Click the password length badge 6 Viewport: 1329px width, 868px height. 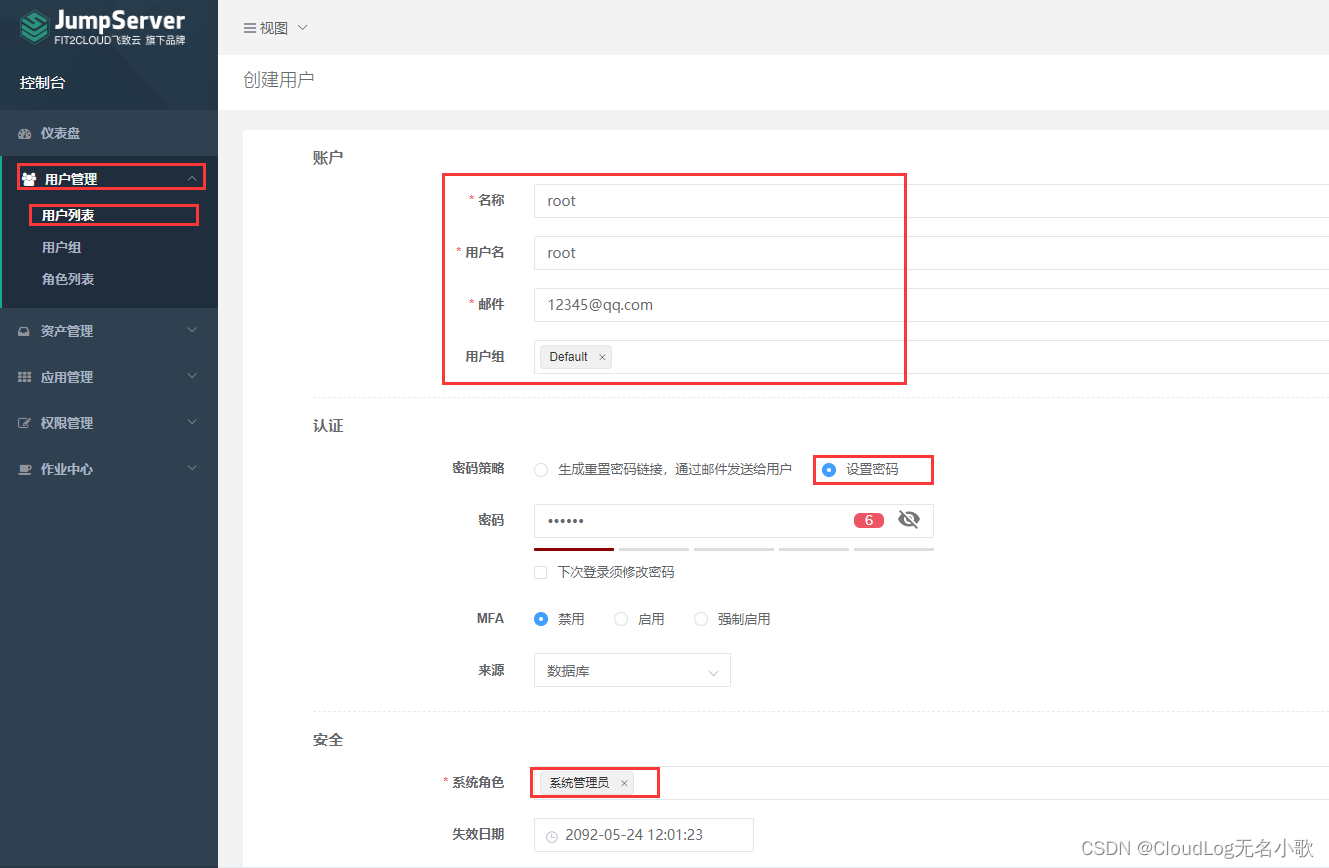coord(869,520)
